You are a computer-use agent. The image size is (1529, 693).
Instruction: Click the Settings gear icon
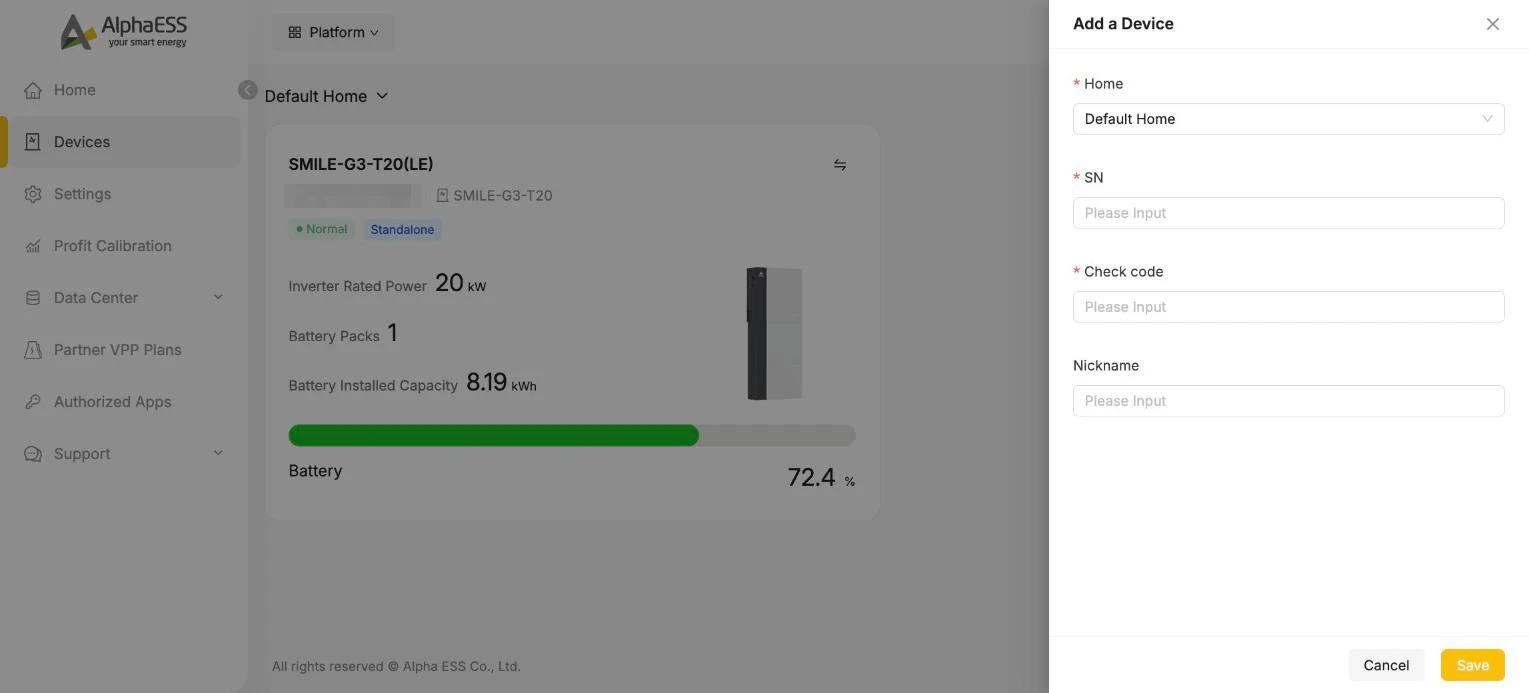(33, 194)
